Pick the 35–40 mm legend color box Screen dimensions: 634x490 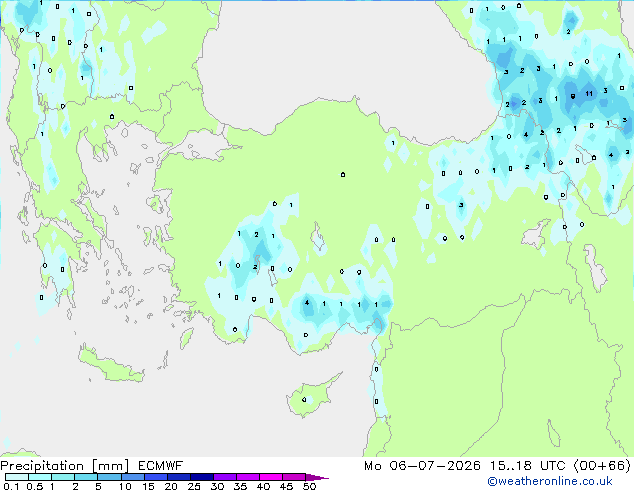(247, 477)
